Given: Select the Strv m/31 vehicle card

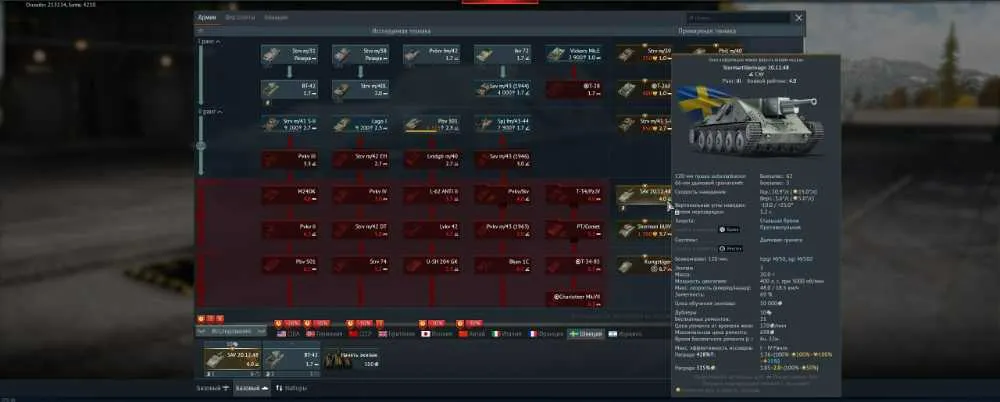Looking at the screenshot, I should tap(290, 54).
